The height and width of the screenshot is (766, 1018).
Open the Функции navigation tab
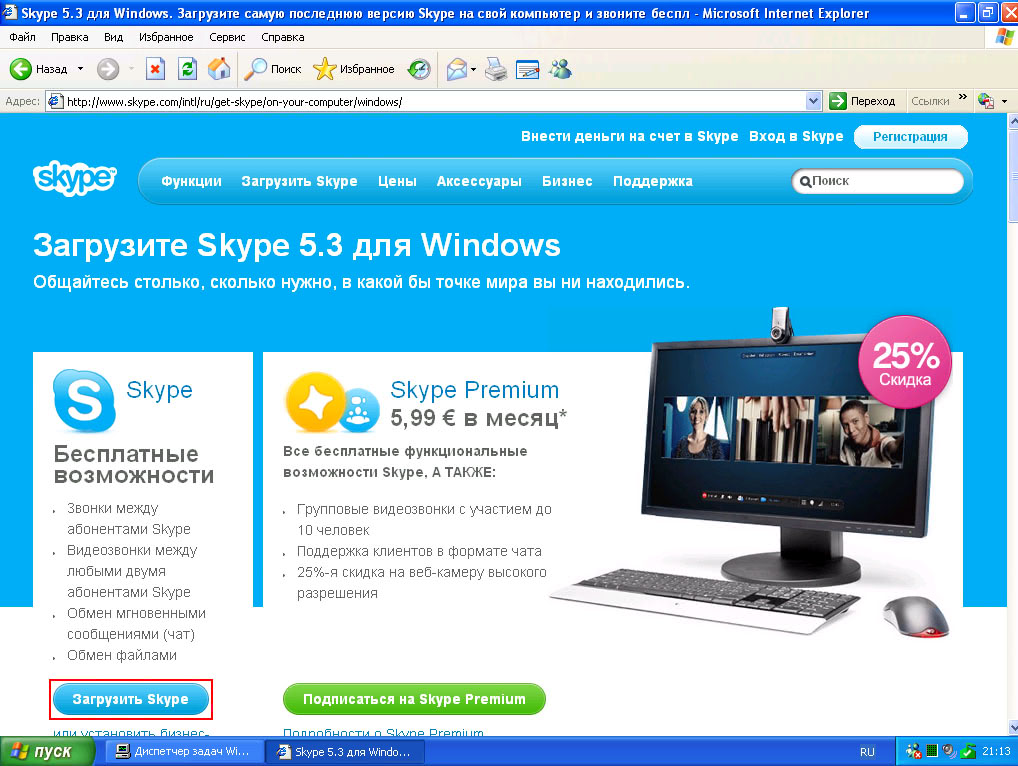tap(192, 181)
